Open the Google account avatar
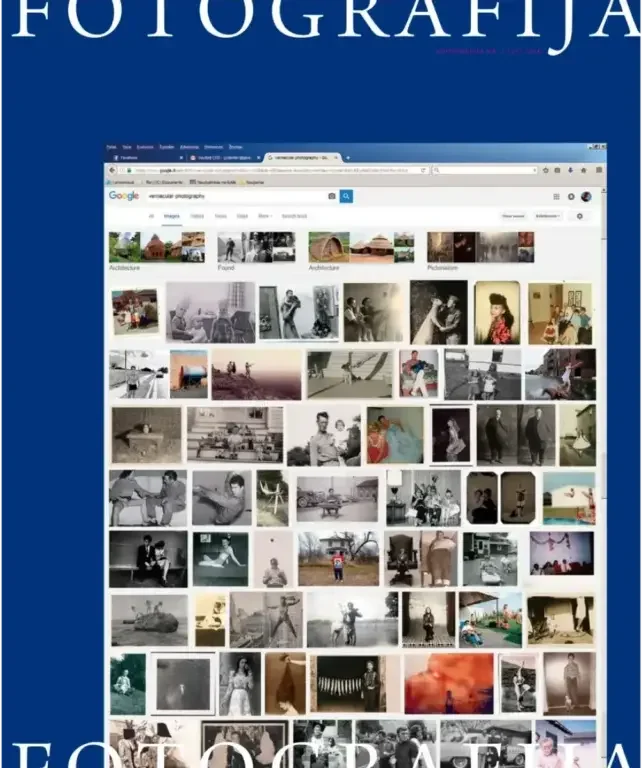Screen dimensions: 642x768 pyautogui.click(x=586, y=196)
